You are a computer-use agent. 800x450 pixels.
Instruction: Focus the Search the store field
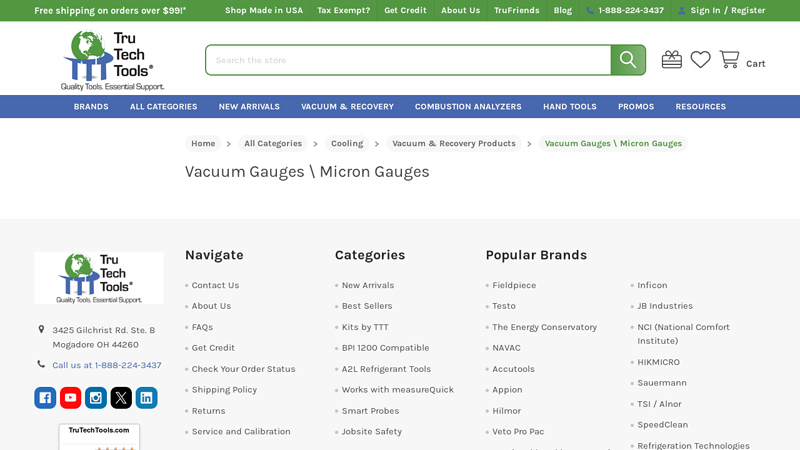coord(408,60)
